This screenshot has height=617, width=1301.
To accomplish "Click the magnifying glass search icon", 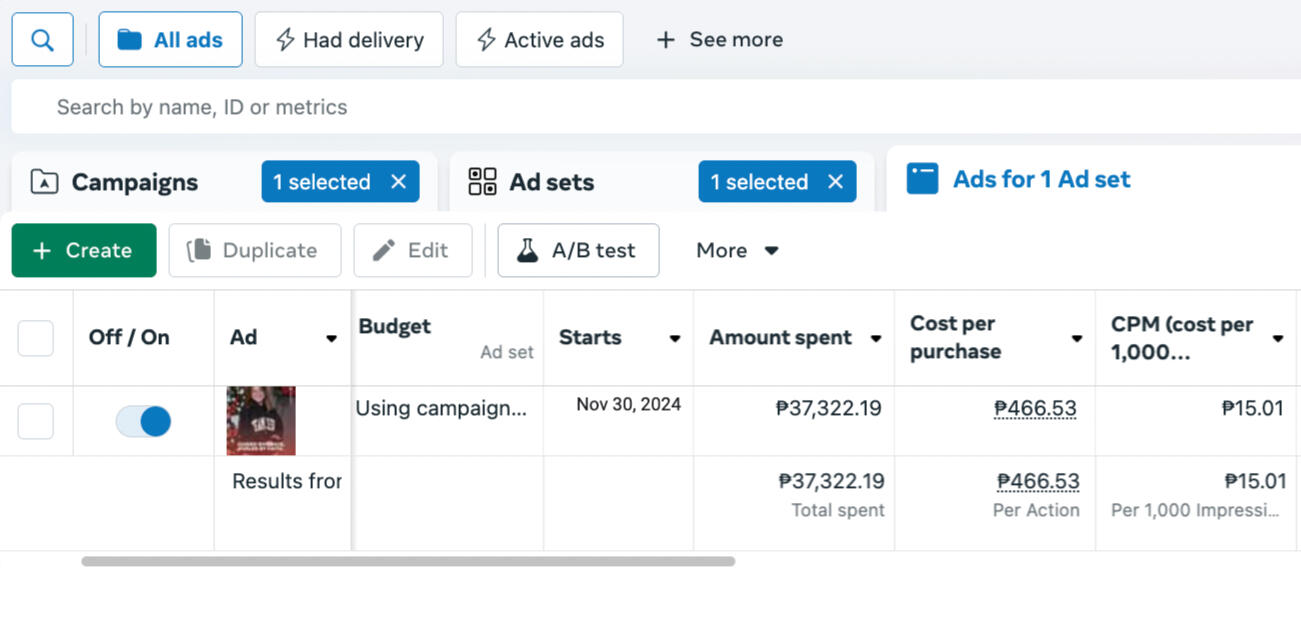I will click(42, 40).
